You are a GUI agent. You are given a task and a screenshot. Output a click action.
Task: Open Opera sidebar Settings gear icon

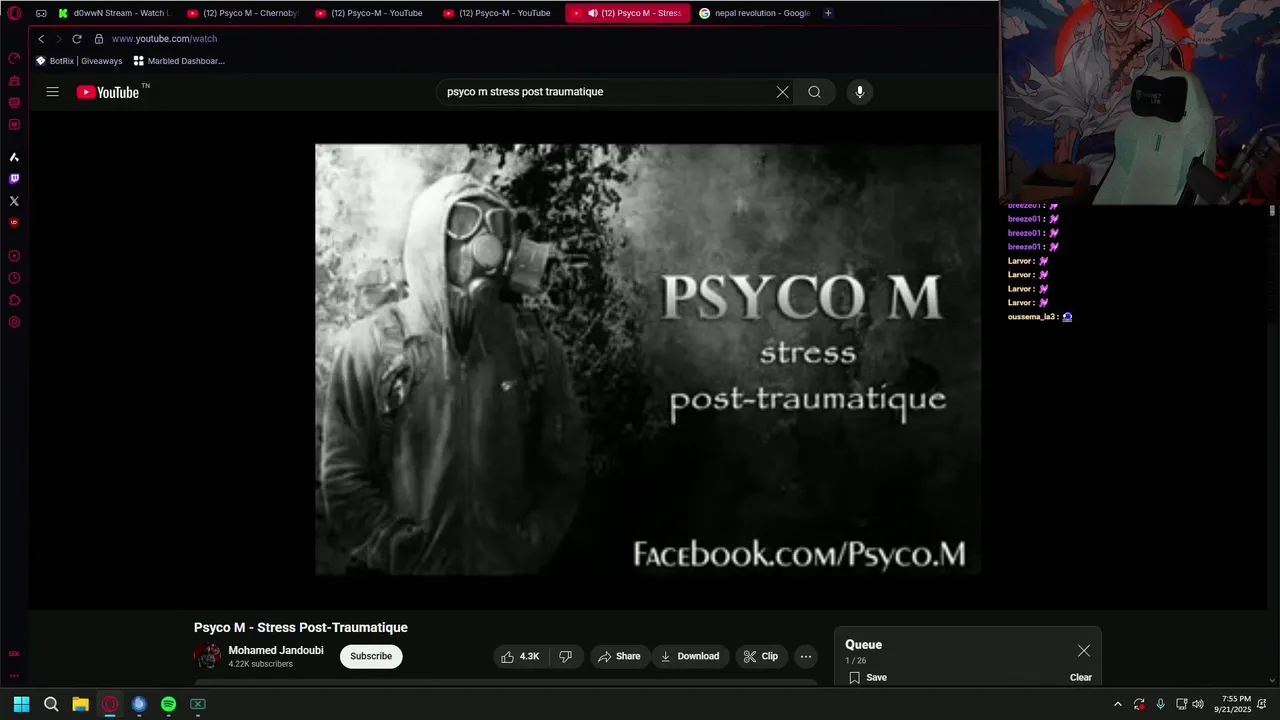pyautogui.click(x=14, y=322)
